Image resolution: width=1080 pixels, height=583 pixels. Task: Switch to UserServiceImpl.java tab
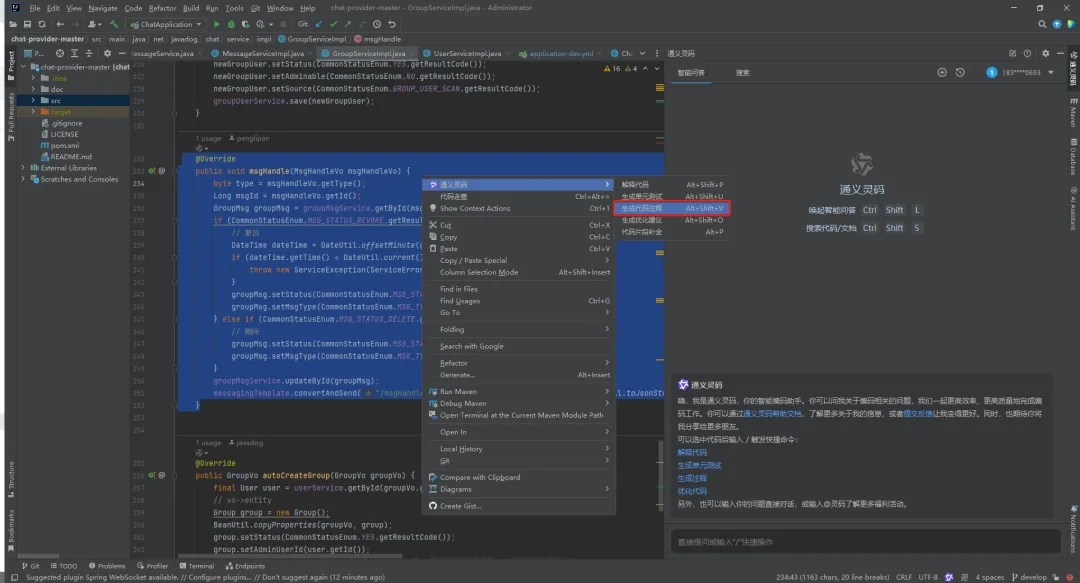click(467, 53)
